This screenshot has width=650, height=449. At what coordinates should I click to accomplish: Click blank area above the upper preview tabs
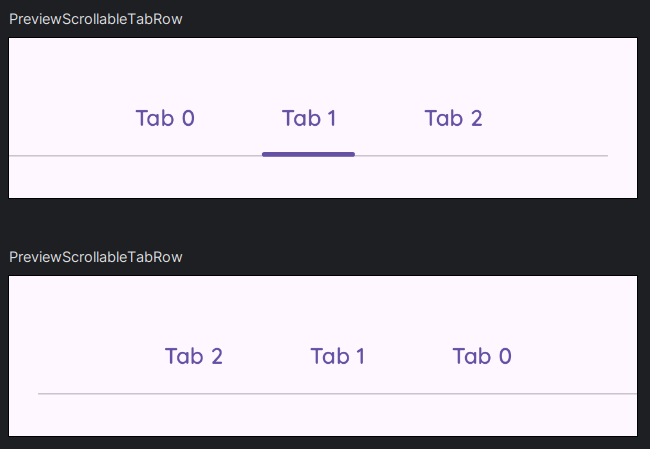[320, 65]
